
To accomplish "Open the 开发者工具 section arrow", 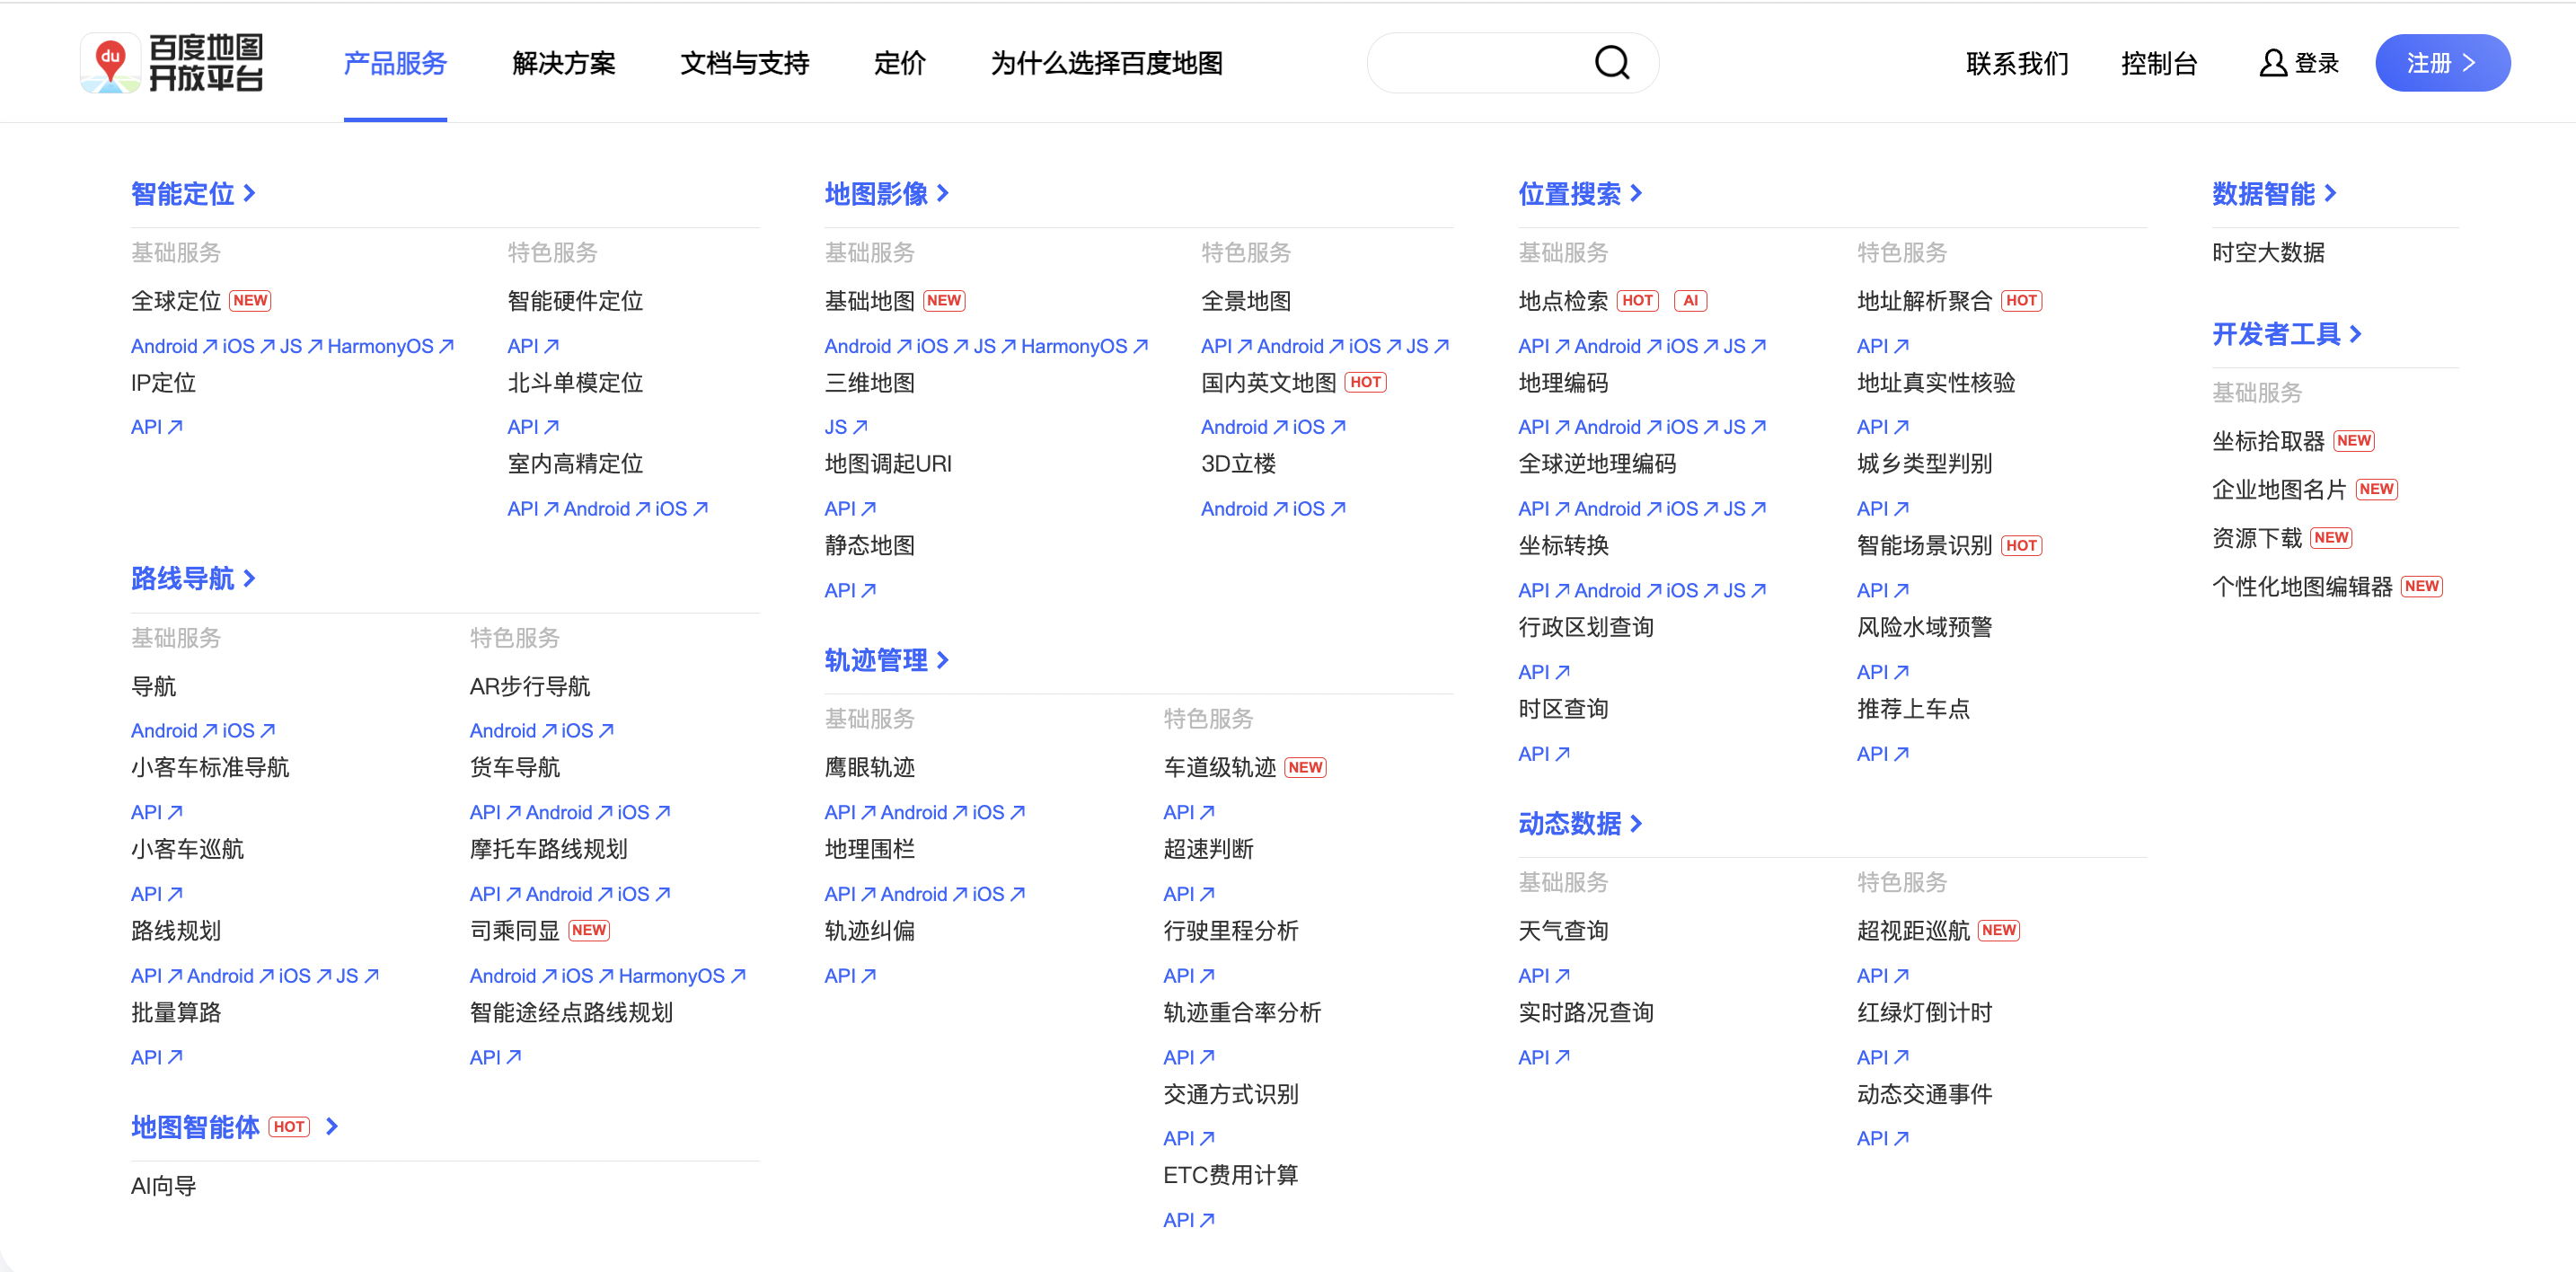I will [2356, 334].
